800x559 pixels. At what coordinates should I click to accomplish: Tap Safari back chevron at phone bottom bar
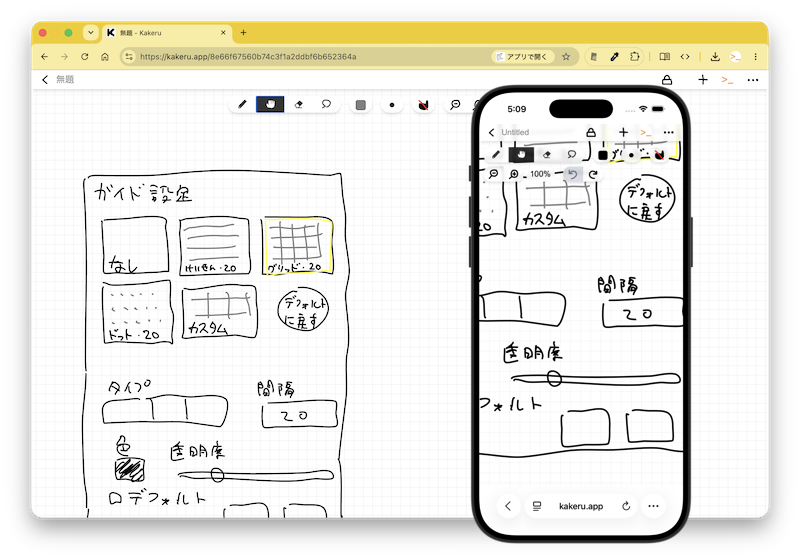(508, 506)
